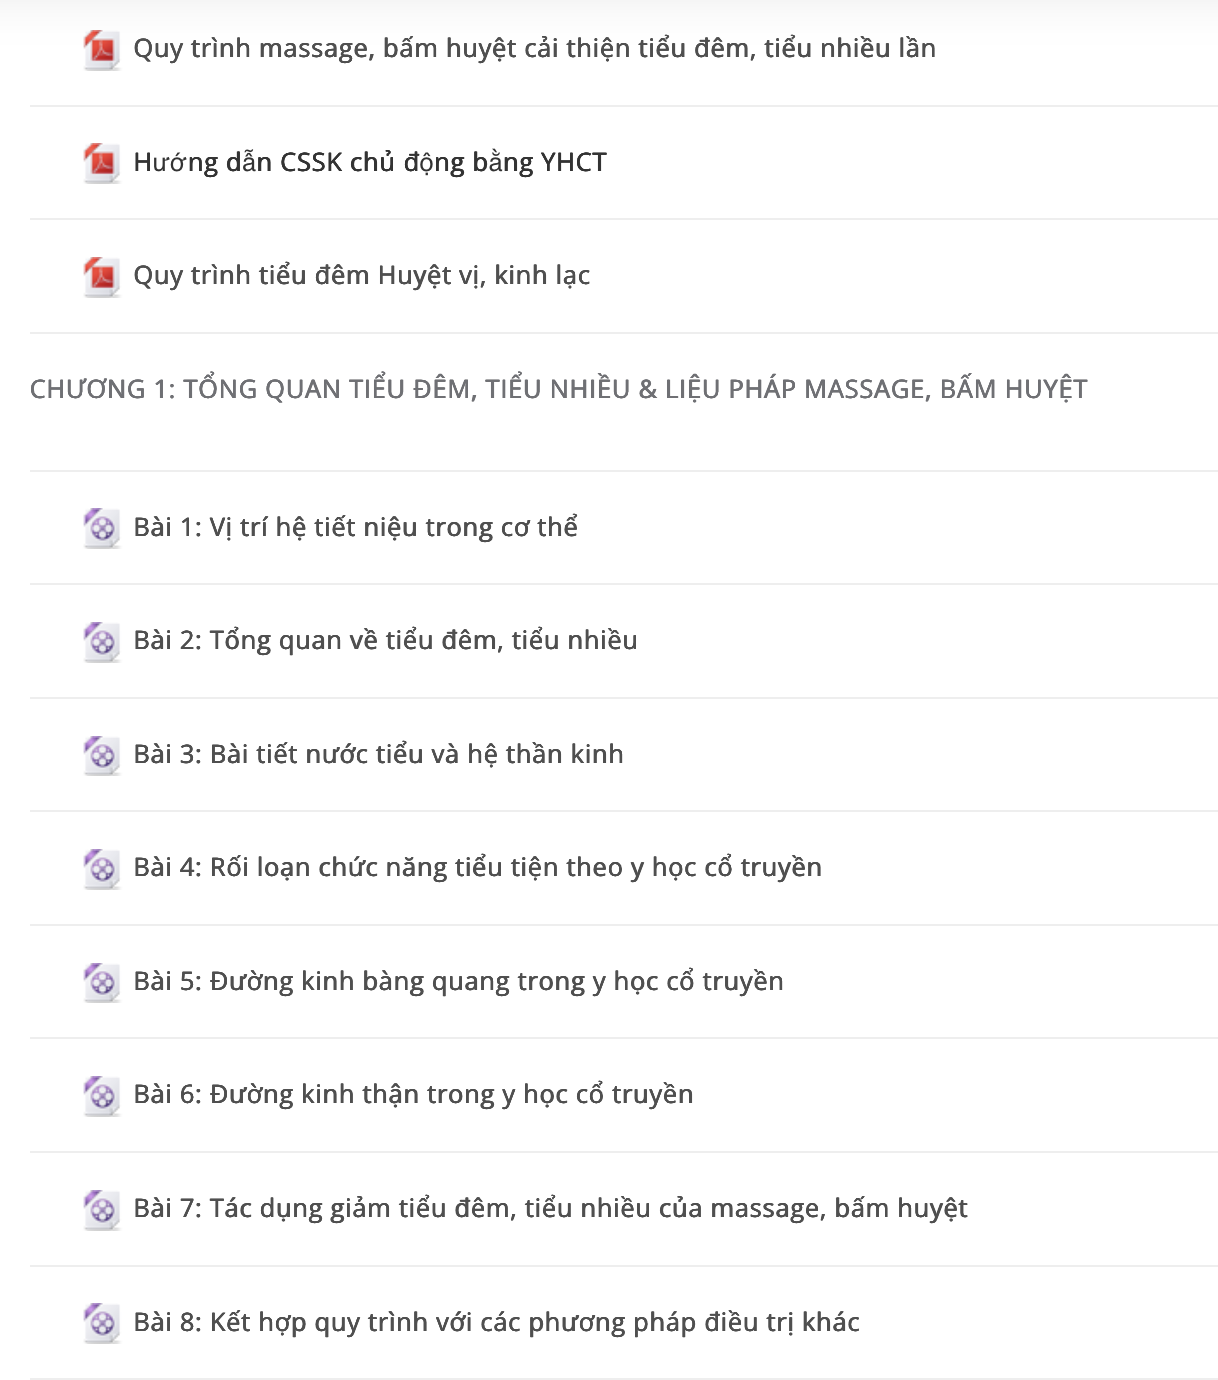Click video reel icon for Bài 7
The image size is (1218, 1380).
pos(102,1208)
